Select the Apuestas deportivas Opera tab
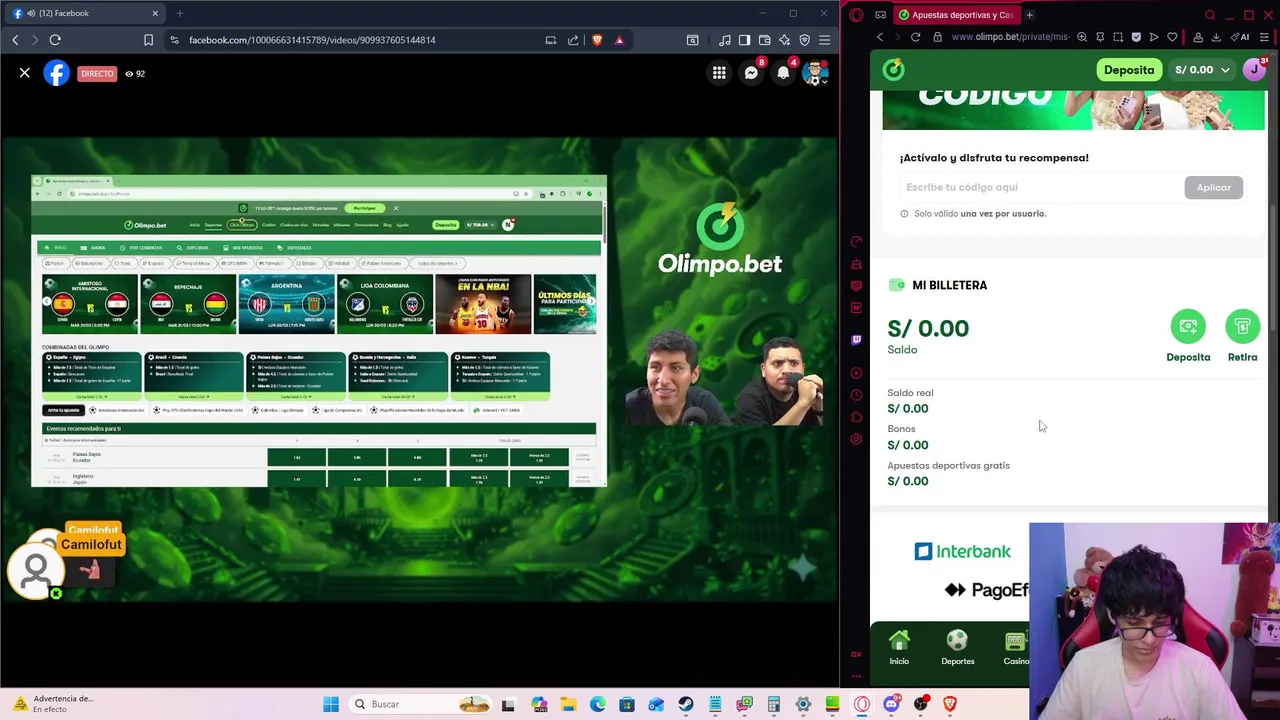Image resolution: width=1280 pixels, height=720 pixels. tap(956, 15)
